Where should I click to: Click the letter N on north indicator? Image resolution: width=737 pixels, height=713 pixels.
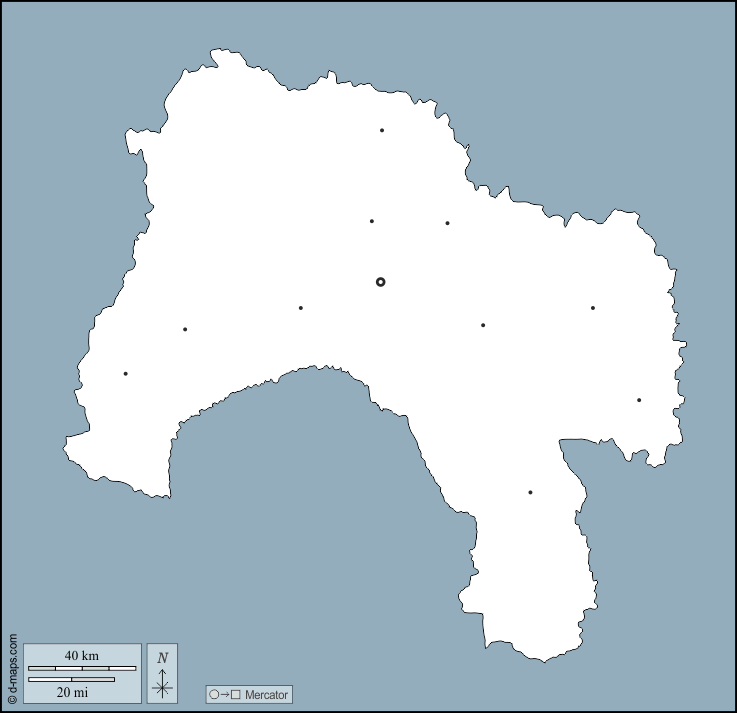(x=162, y=658)
